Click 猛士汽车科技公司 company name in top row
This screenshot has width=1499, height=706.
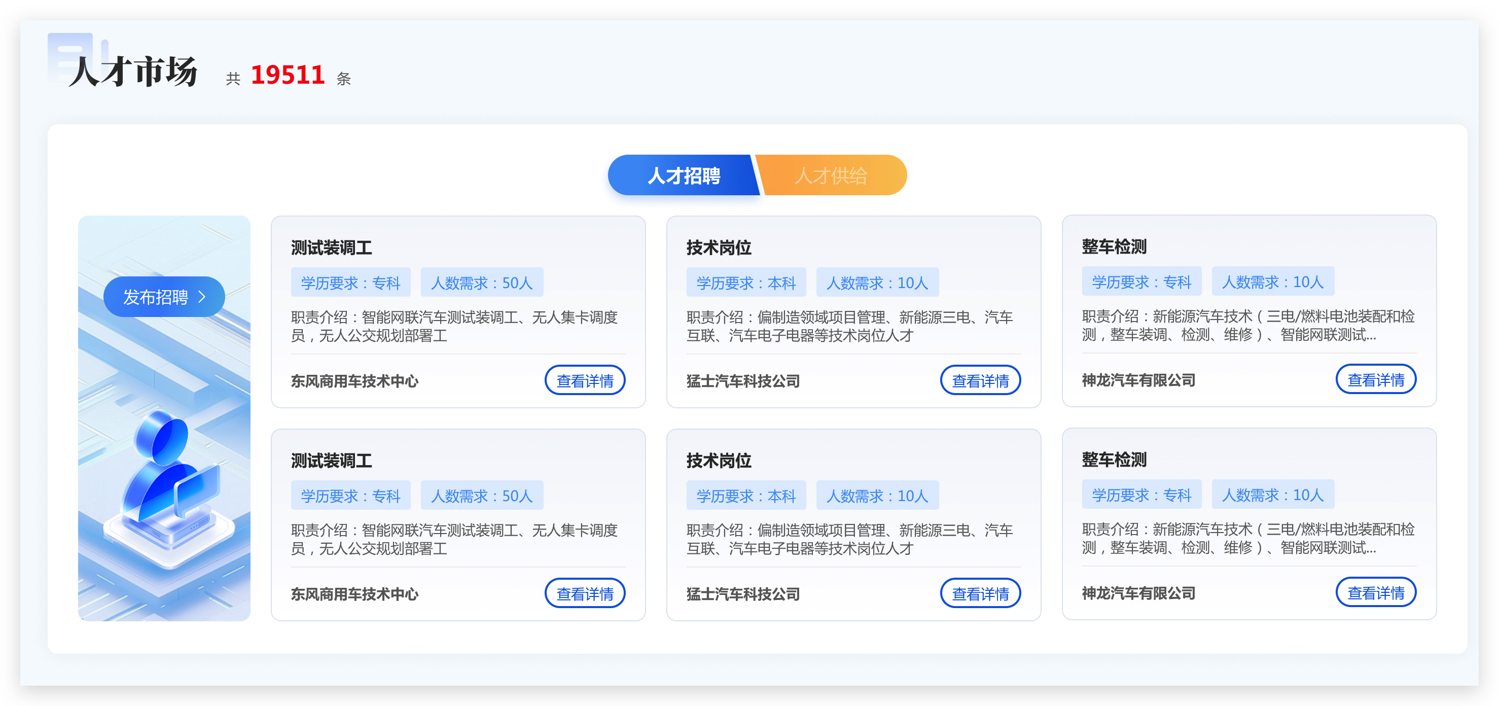pyautogui.click(x=743, y=381)
